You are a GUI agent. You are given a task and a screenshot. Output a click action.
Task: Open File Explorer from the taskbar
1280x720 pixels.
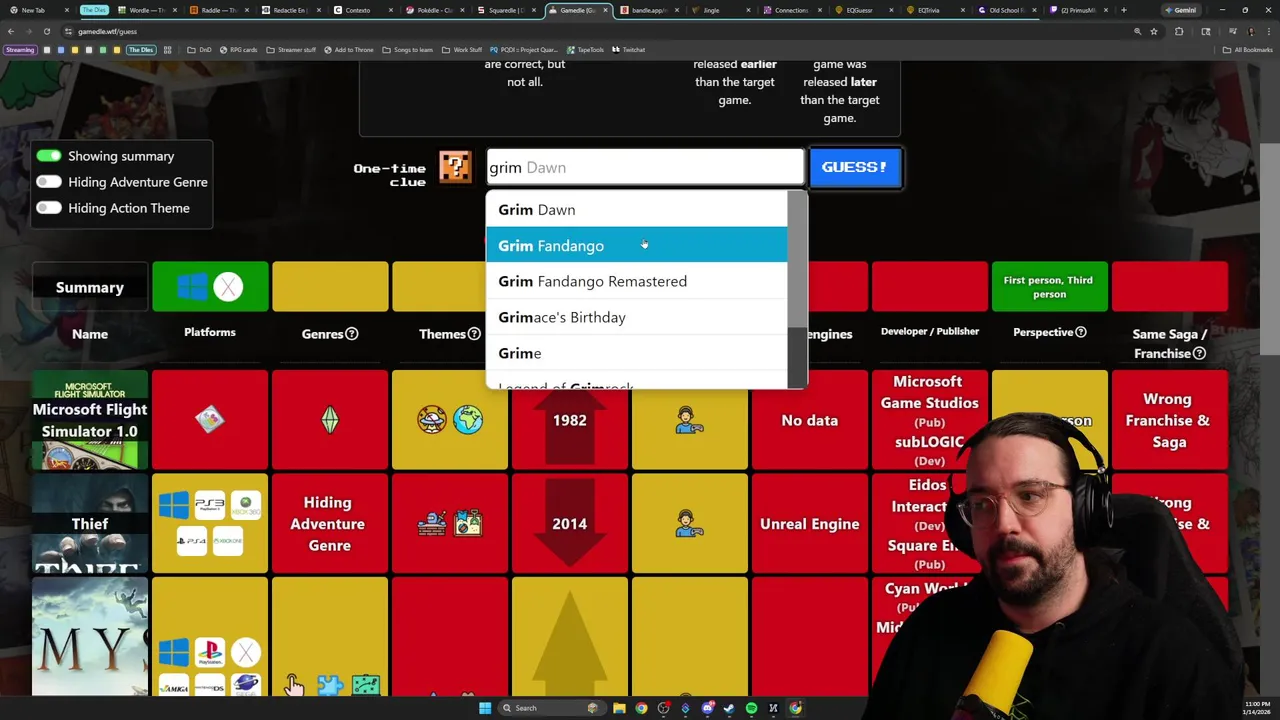point(619,708)
